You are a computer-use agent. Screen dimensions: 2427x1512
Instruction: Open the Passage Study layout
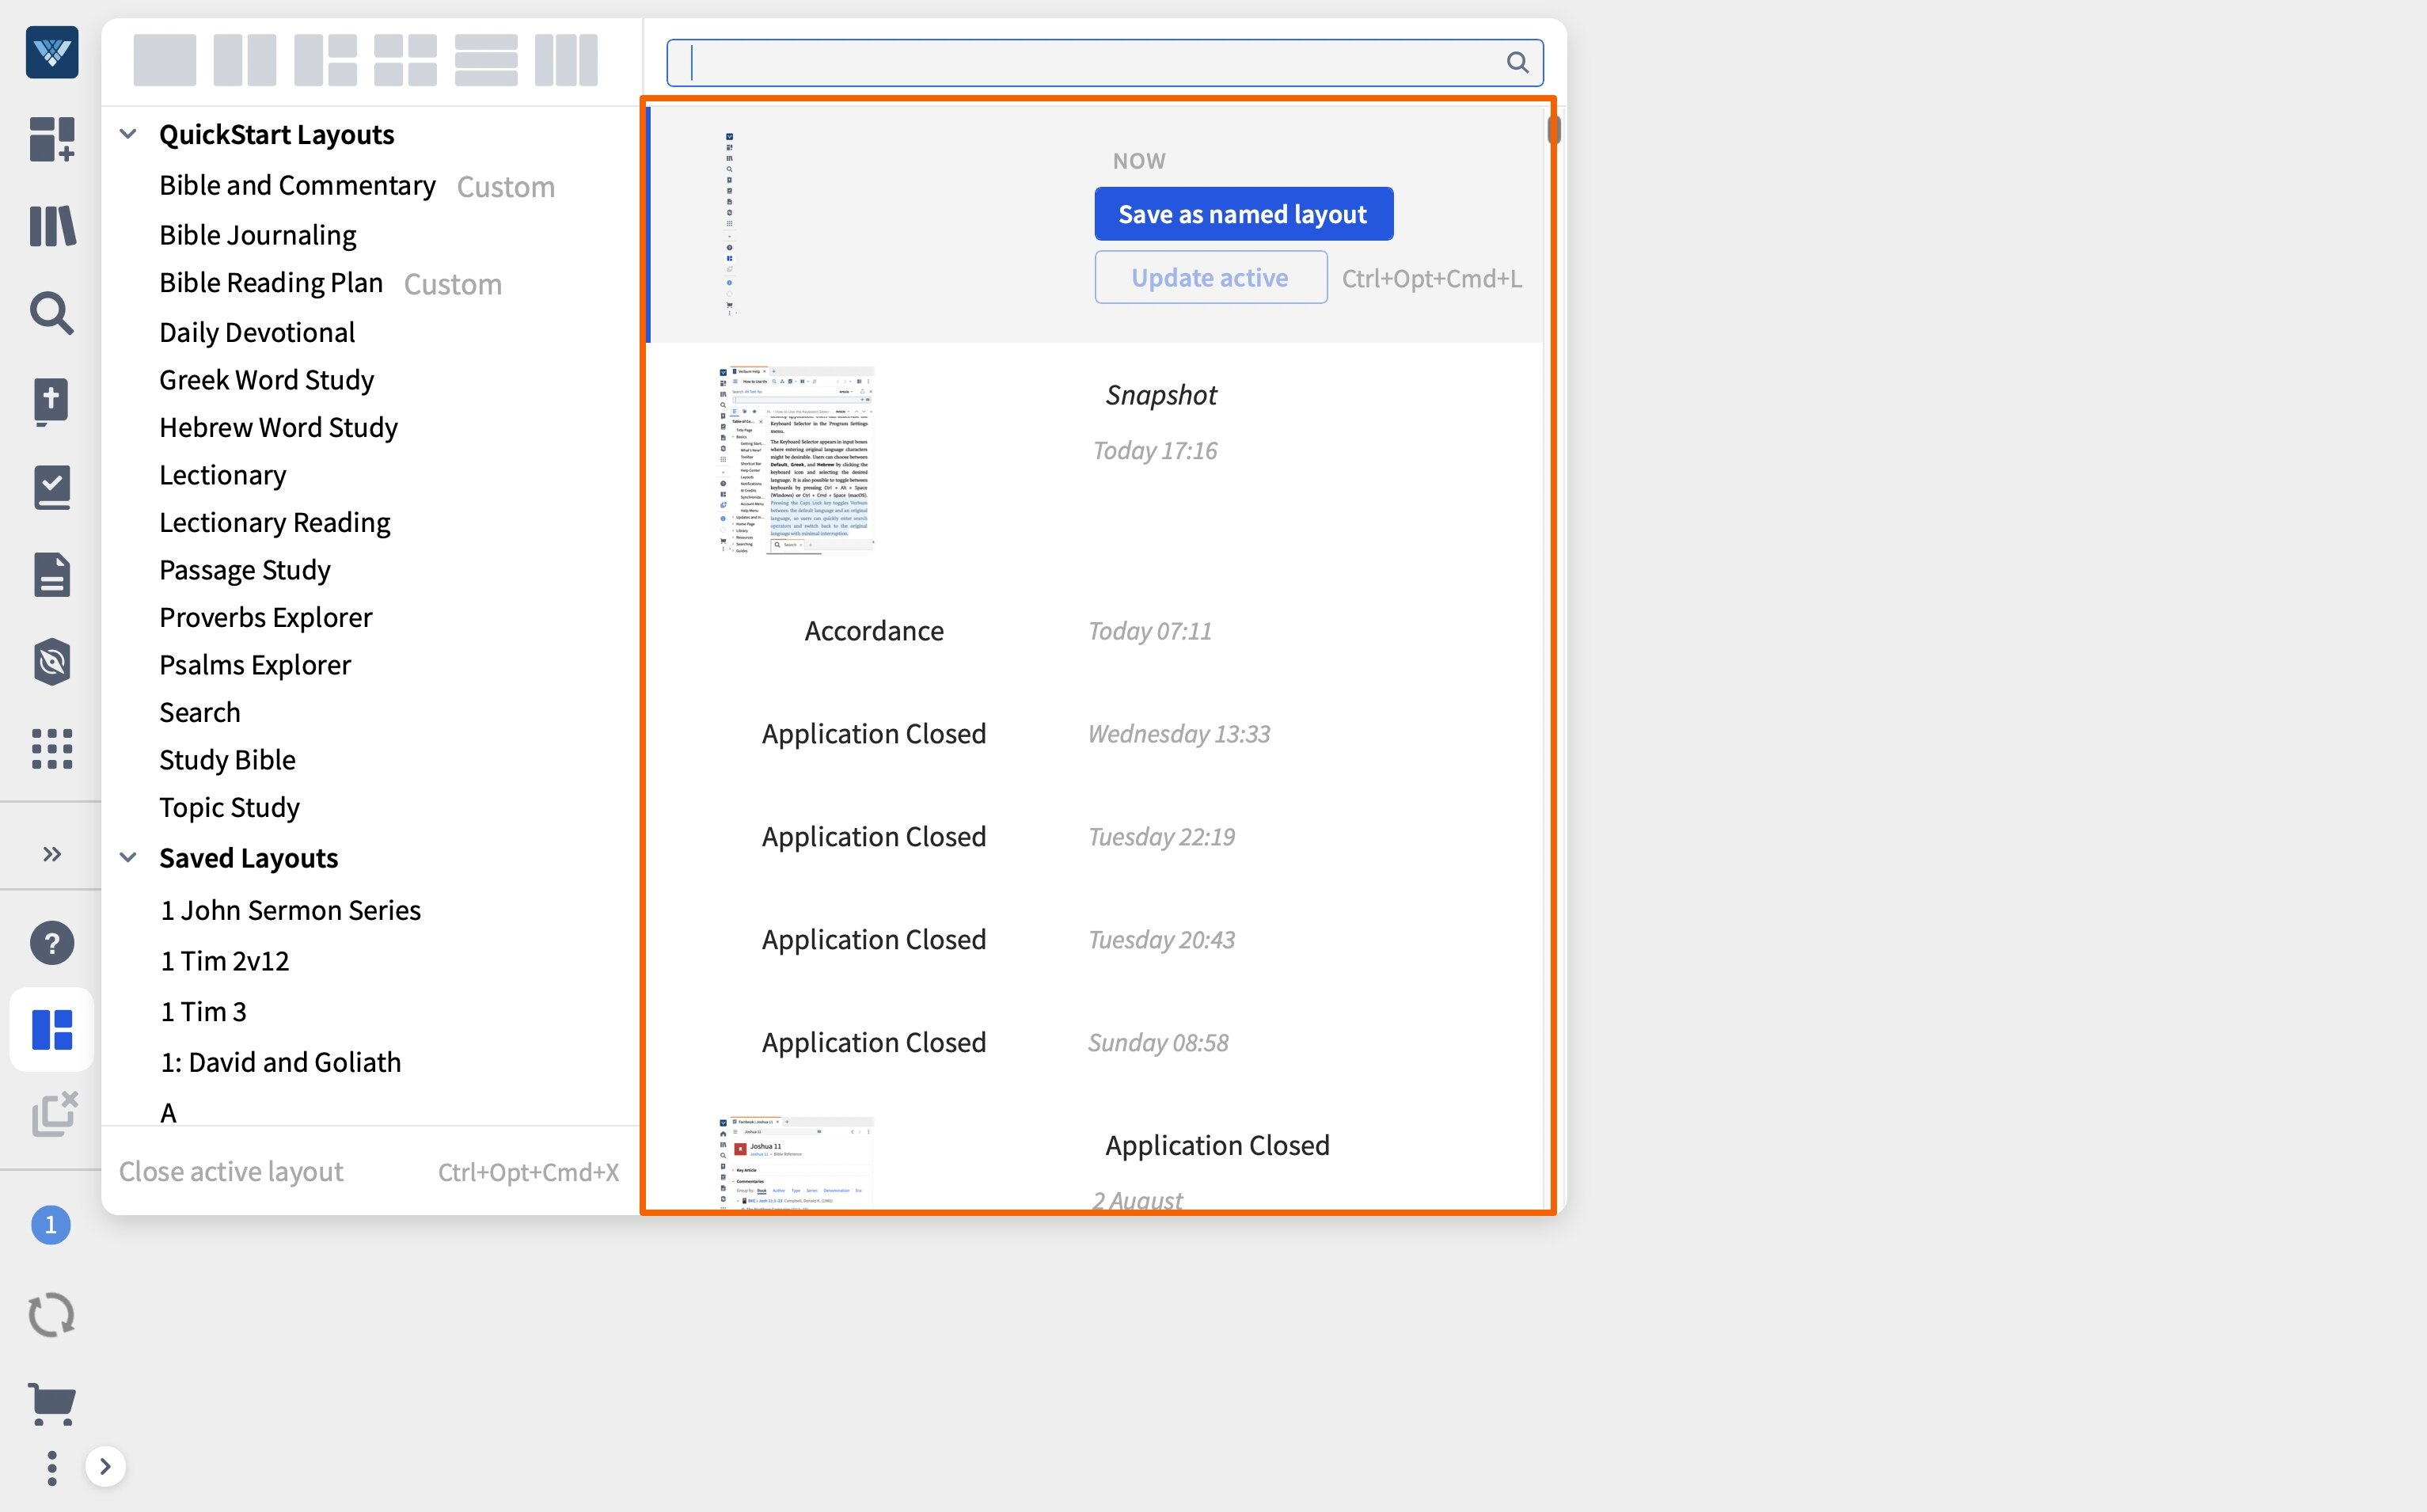pos(244,570)
